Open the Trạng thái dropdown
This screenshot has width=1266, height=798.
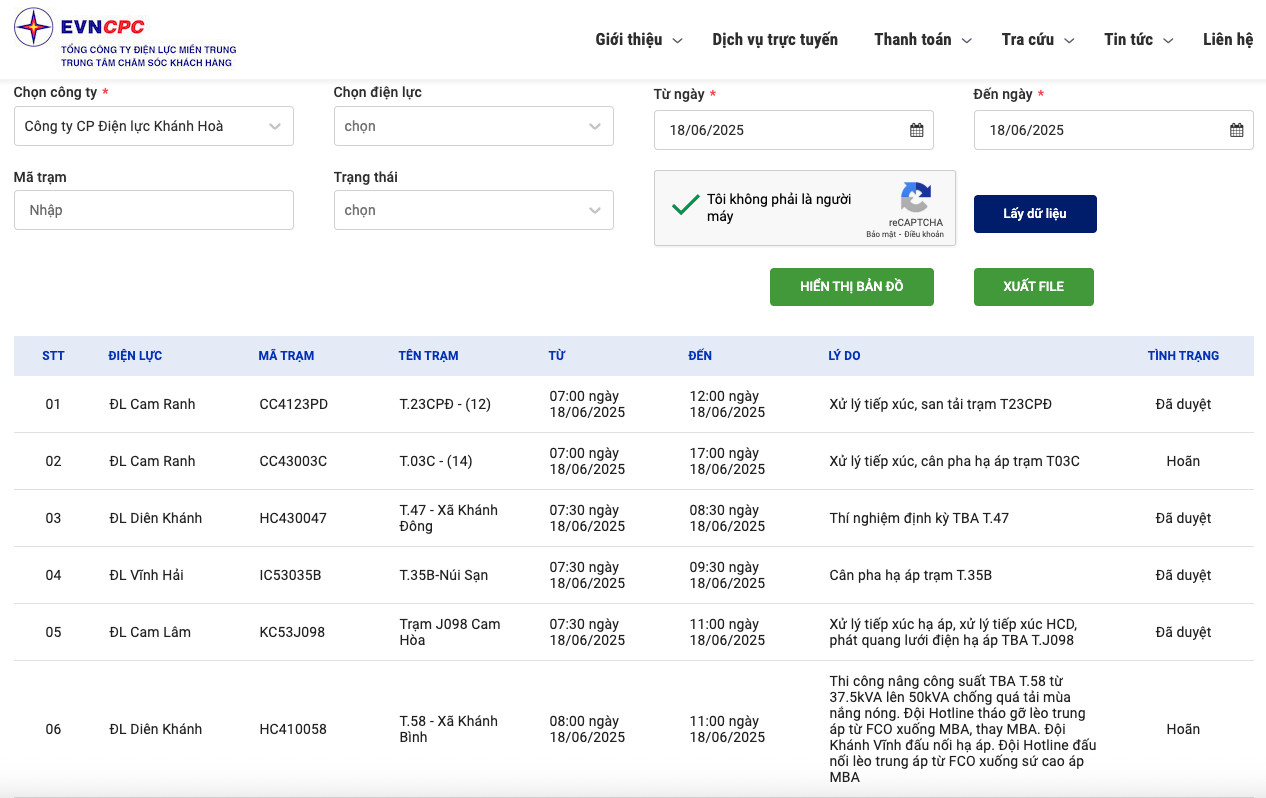pos(473,210)
